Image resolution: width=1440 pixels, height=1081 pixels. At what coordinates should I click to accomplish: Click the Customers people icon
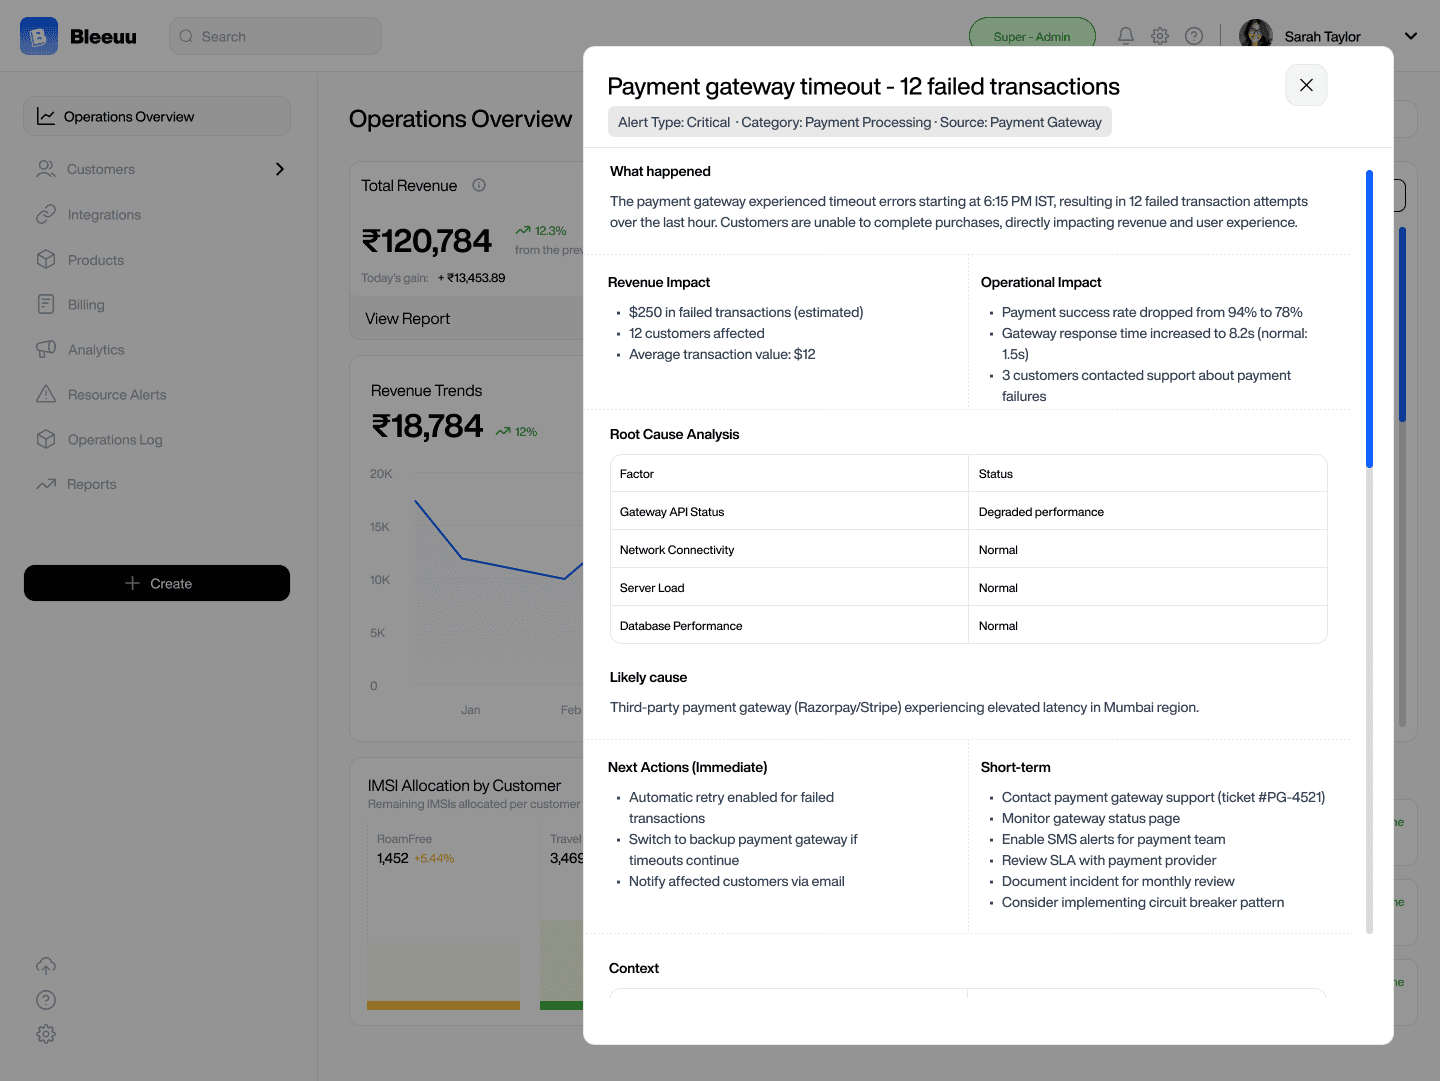point(46,169)
